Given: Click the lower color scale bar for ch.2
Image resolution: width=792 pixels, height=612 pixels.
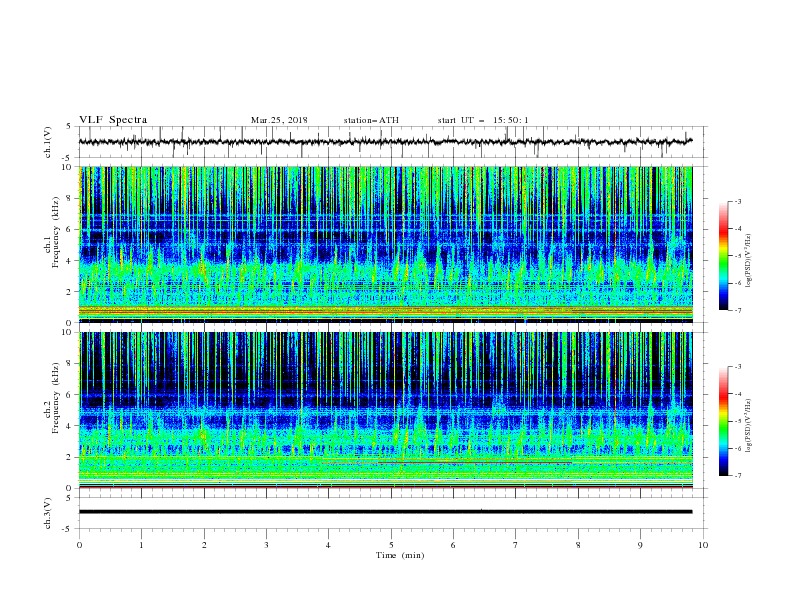Looking at the screenshot, I should [723, 421].
